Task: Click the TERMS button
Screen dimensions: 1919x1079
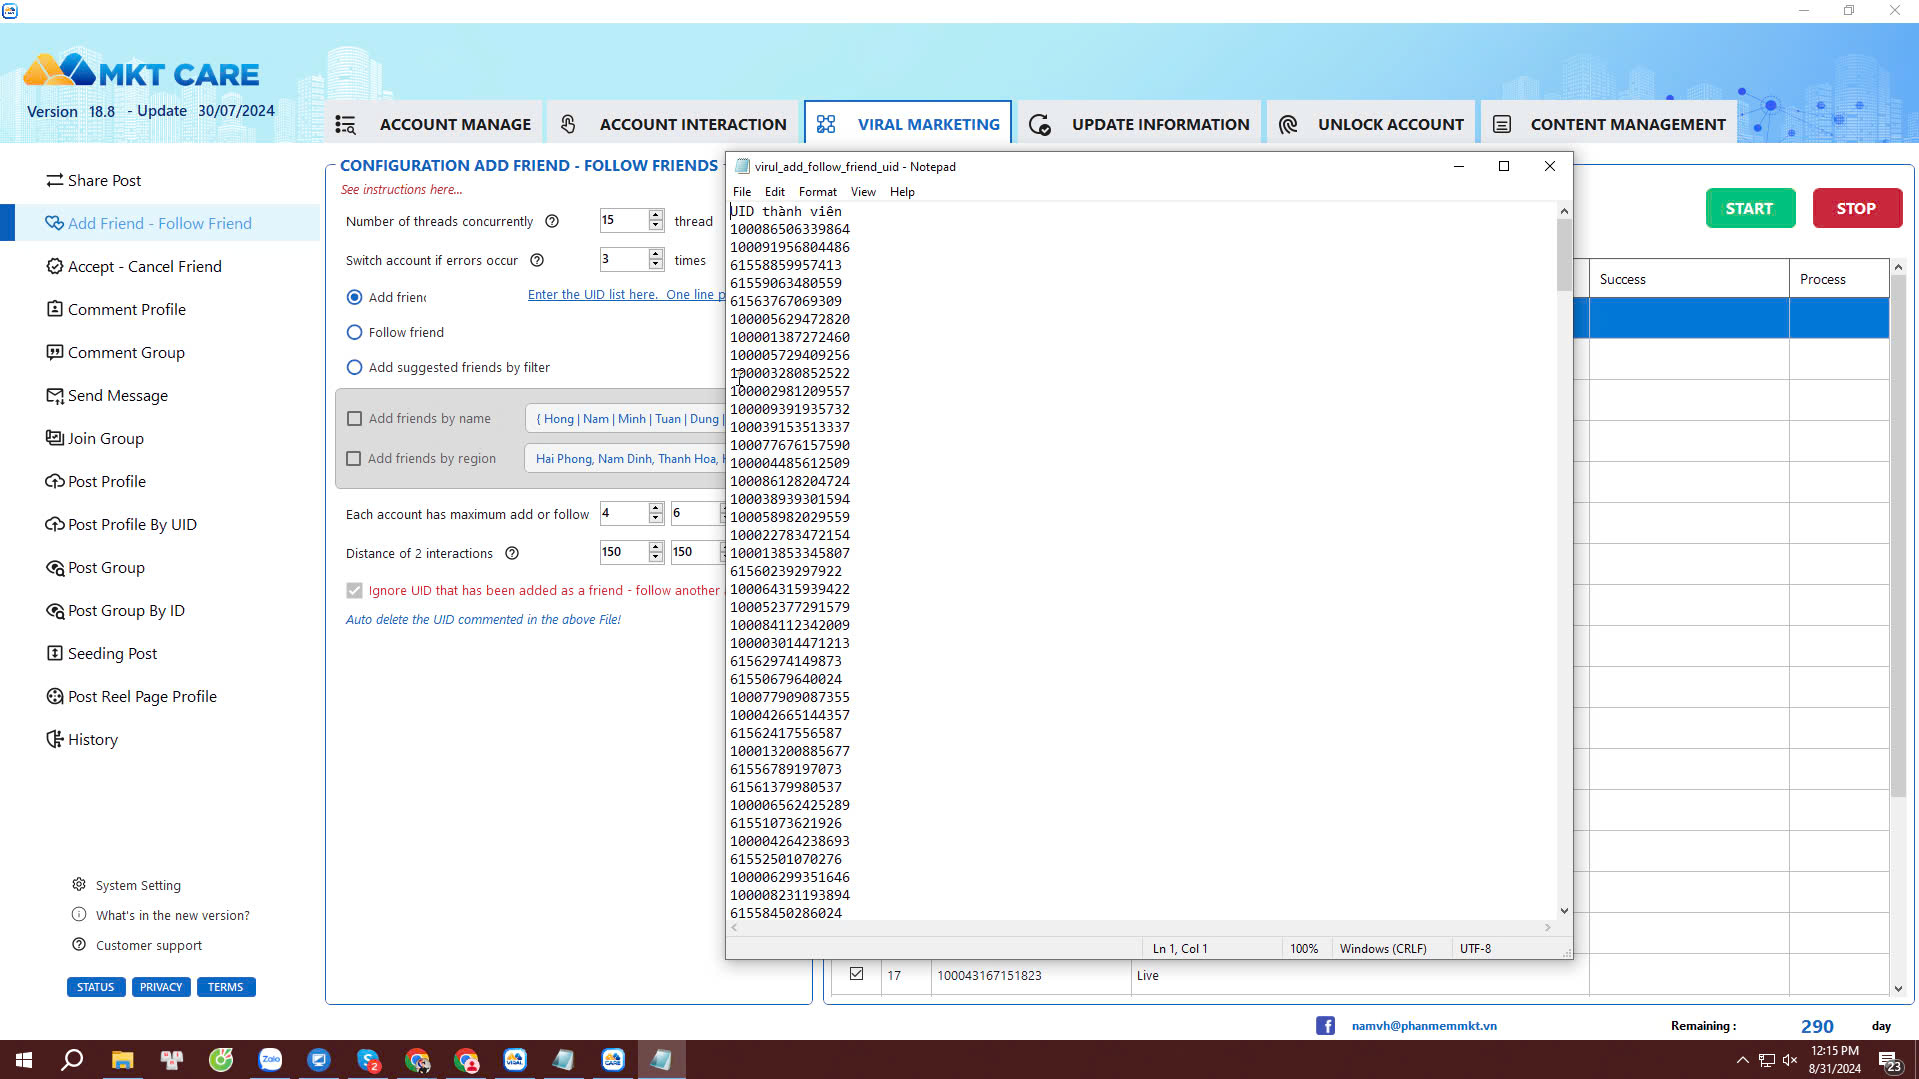Action: pyautogui.click(x=226, y=987)
